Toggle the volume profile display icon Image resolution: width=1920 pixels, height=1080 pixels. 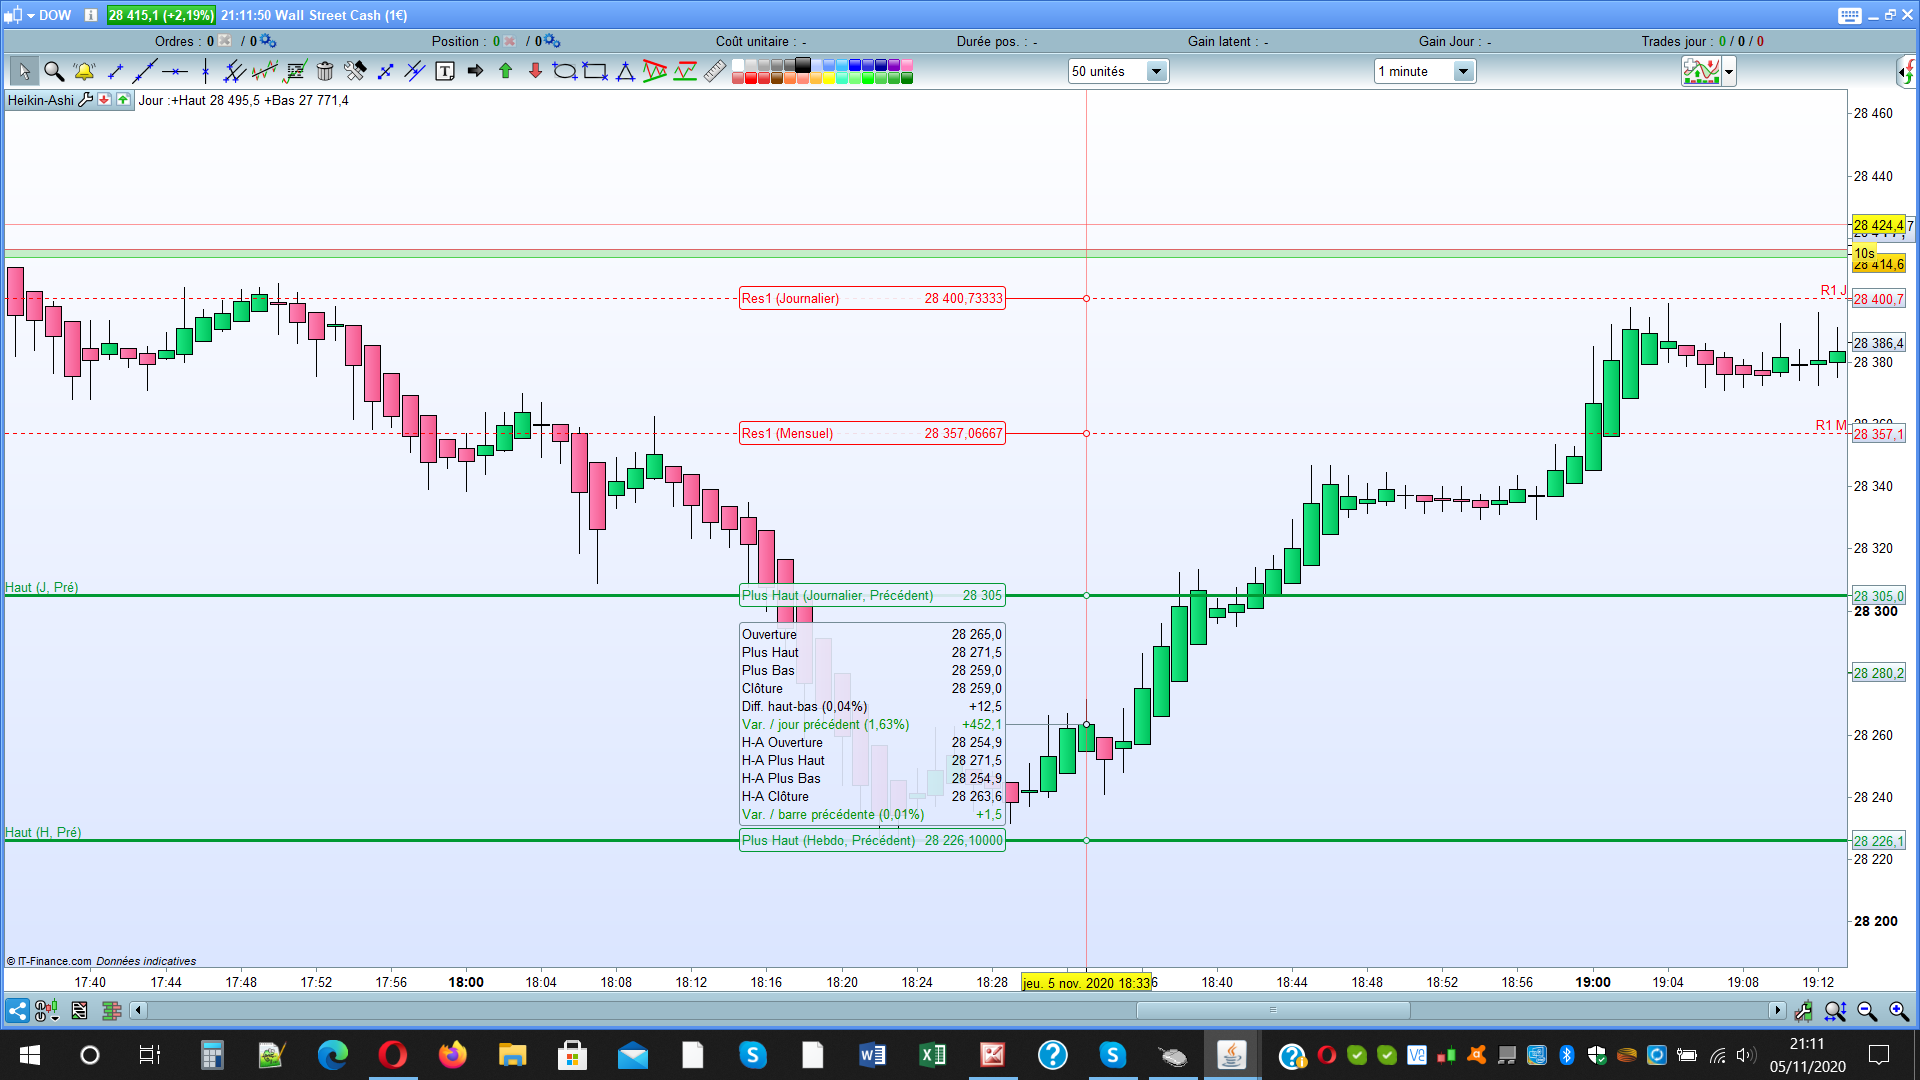112,1011
